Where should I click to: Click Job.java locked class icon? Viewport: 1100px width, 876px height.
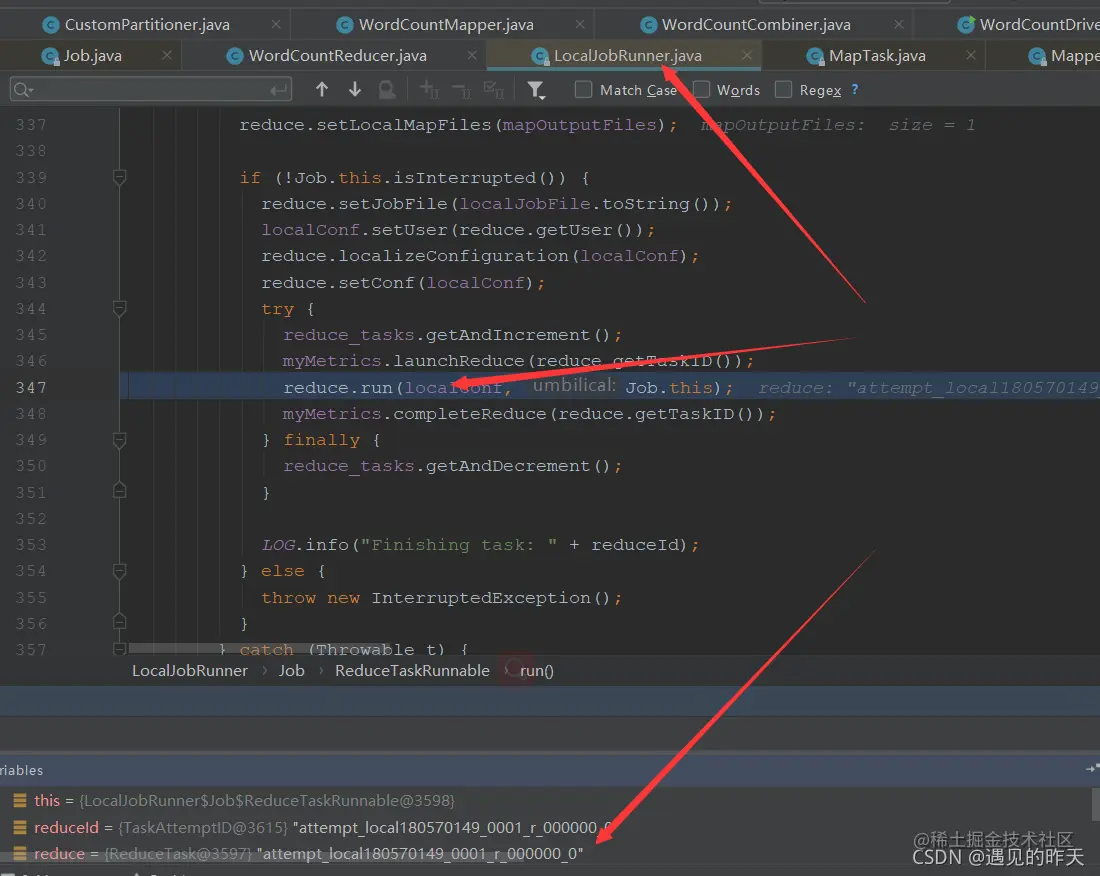50,56
